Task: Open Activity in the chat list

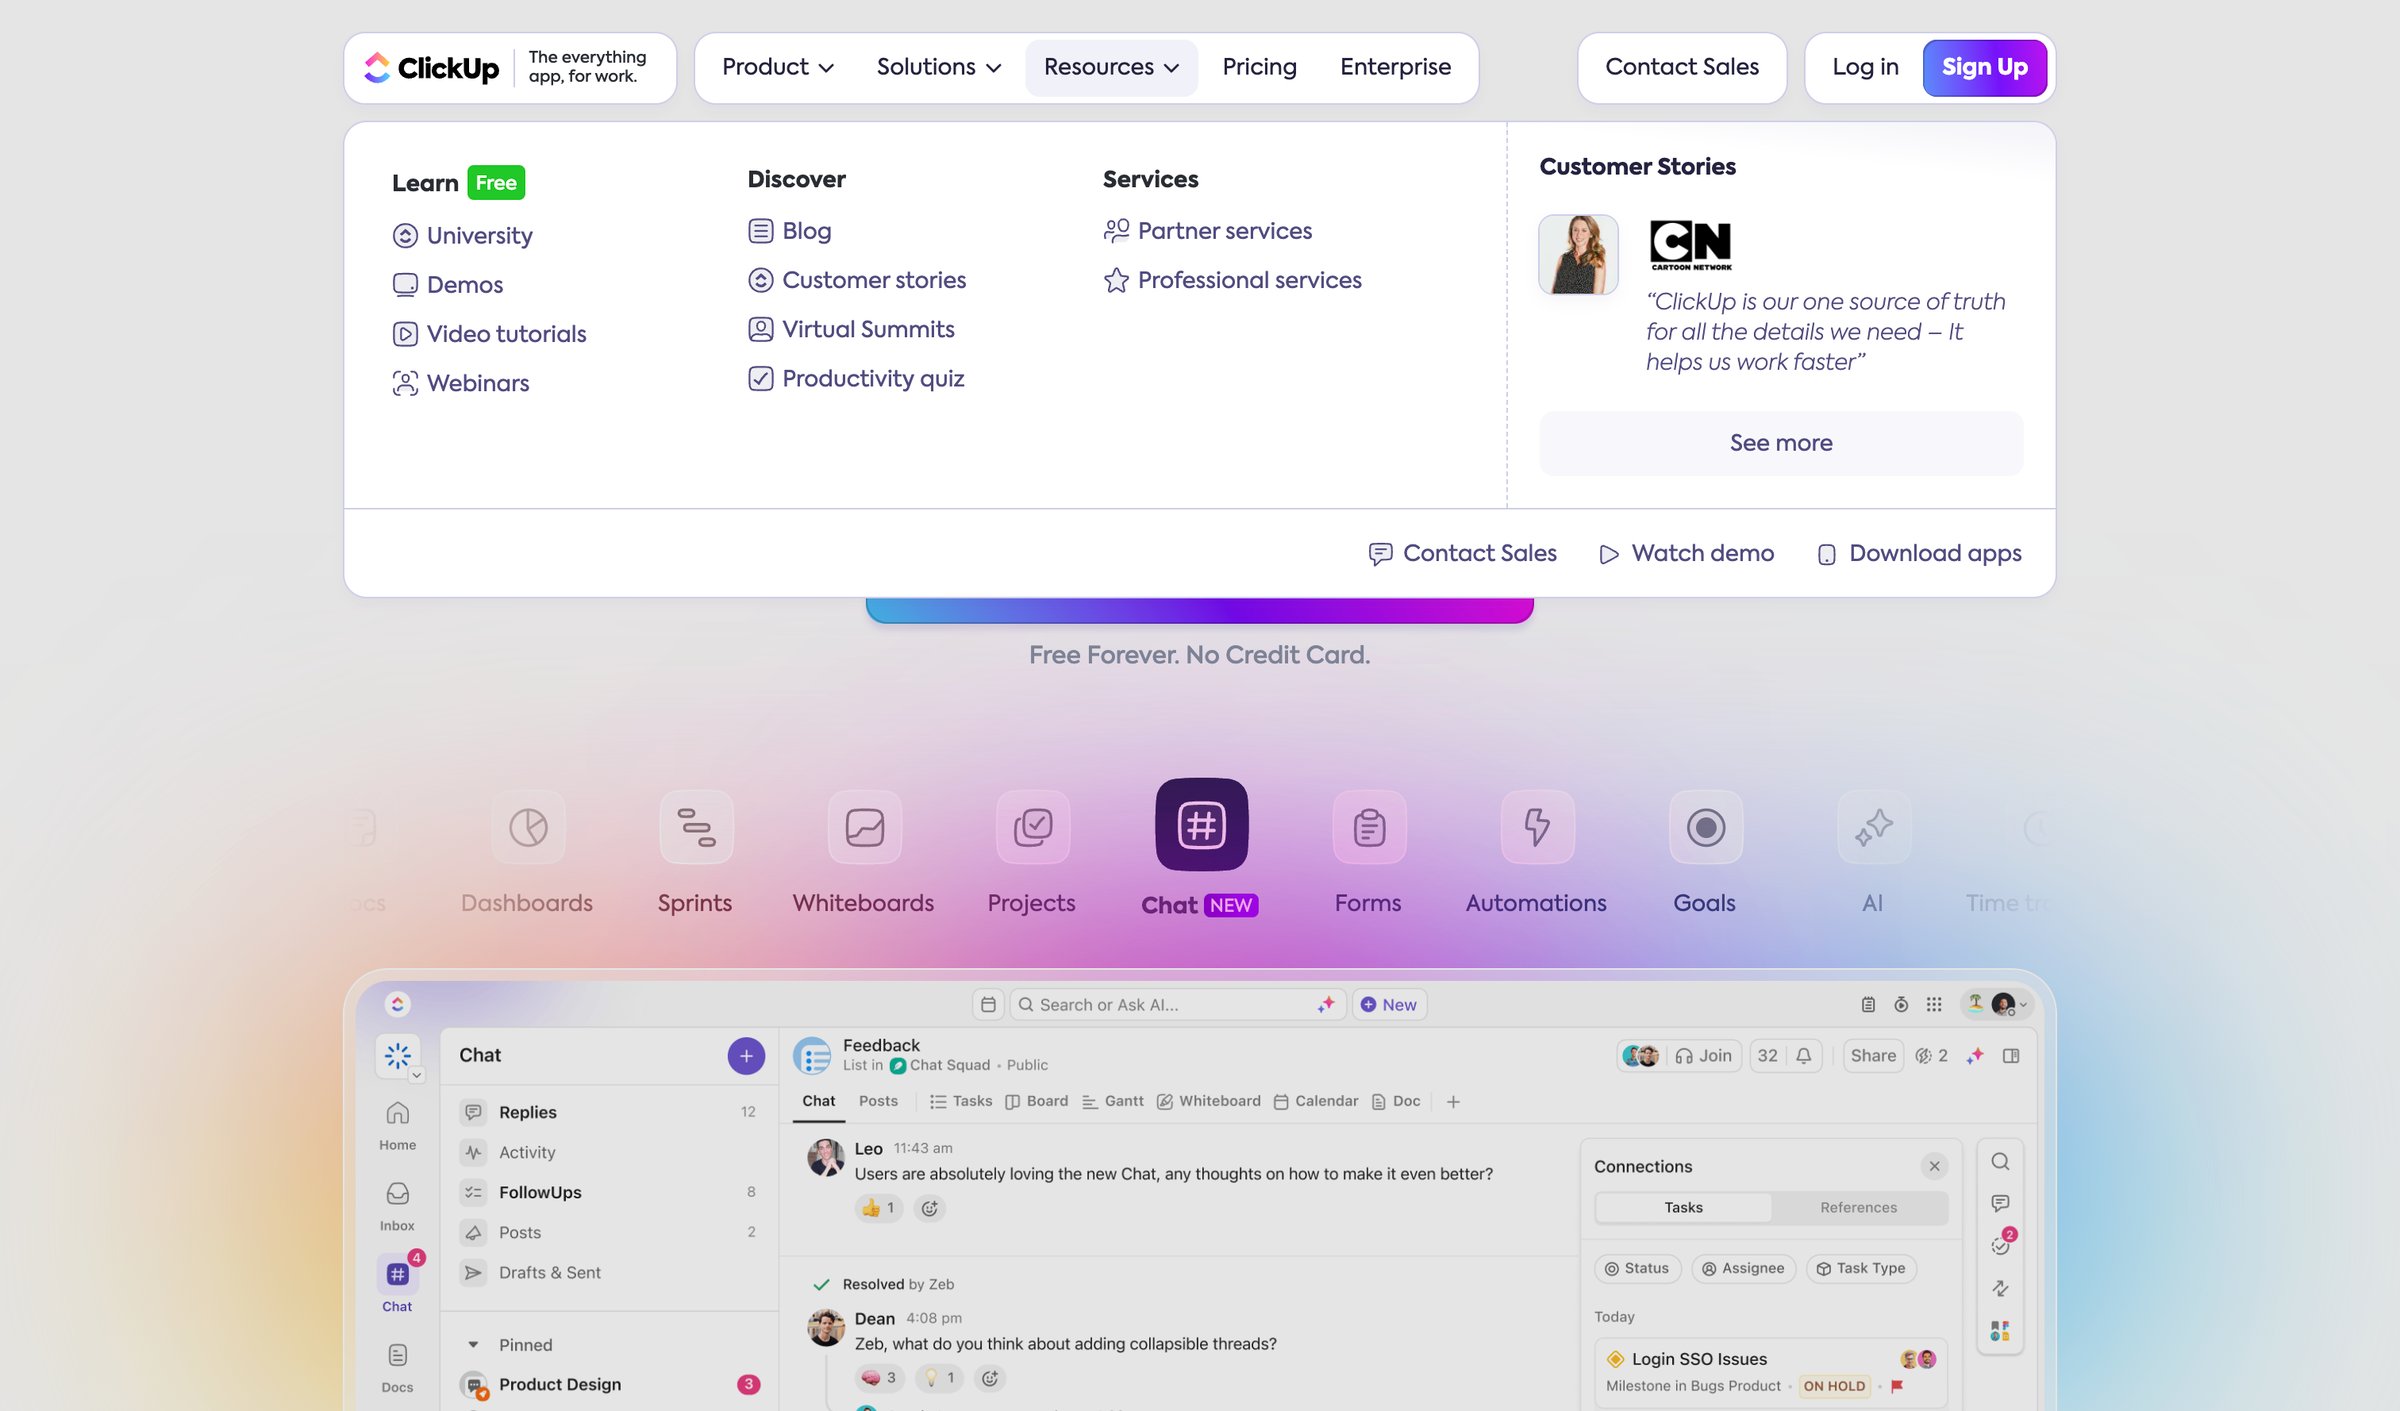Action: (609, 1151)
